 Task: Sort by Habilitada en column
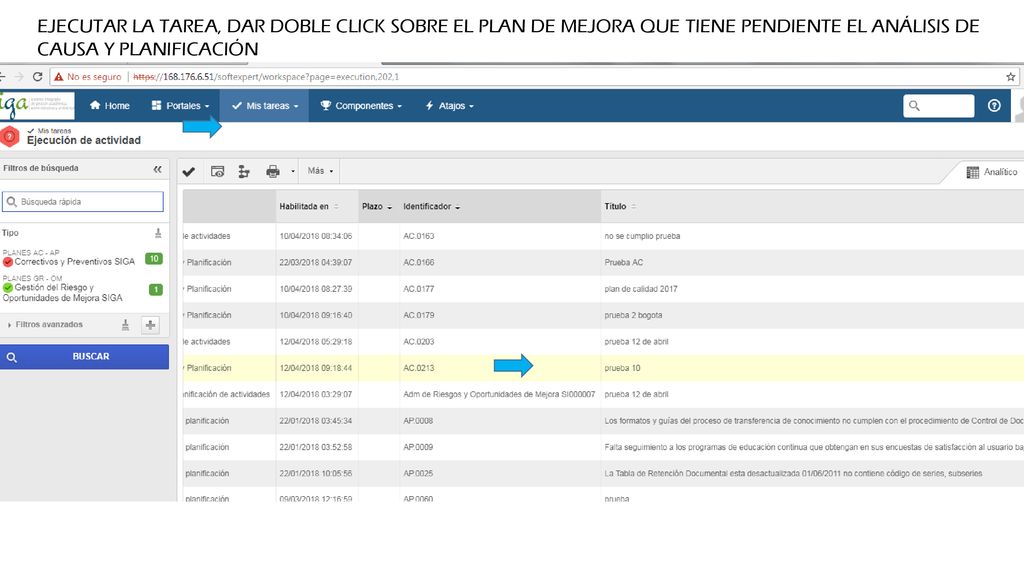(309, 206)
